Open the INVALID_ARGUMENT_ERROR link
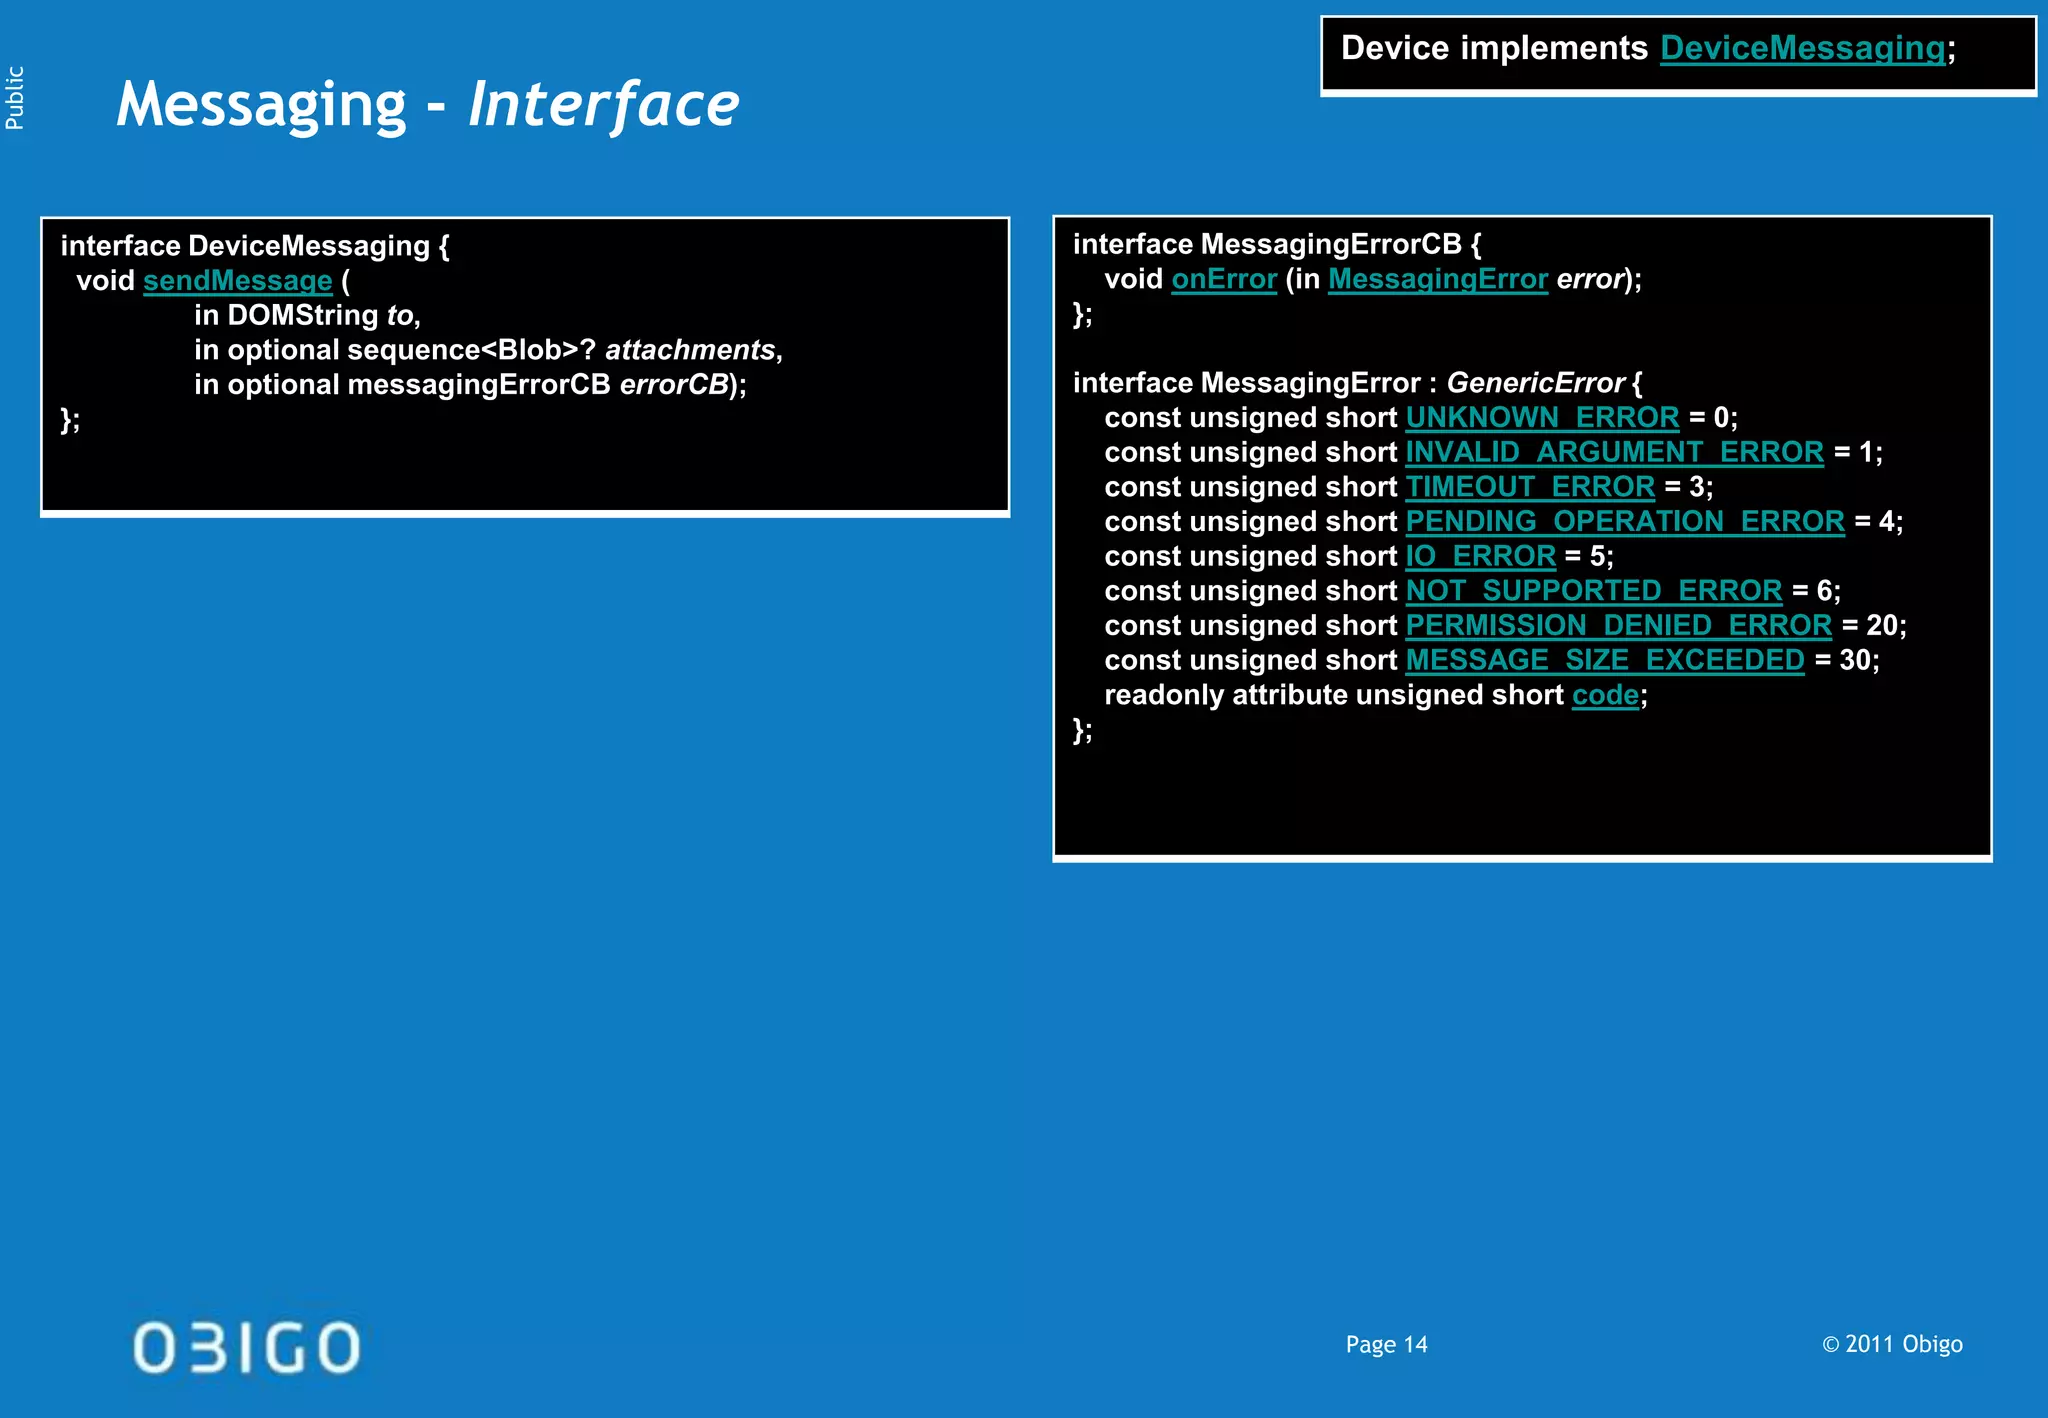 [1614, 453]
